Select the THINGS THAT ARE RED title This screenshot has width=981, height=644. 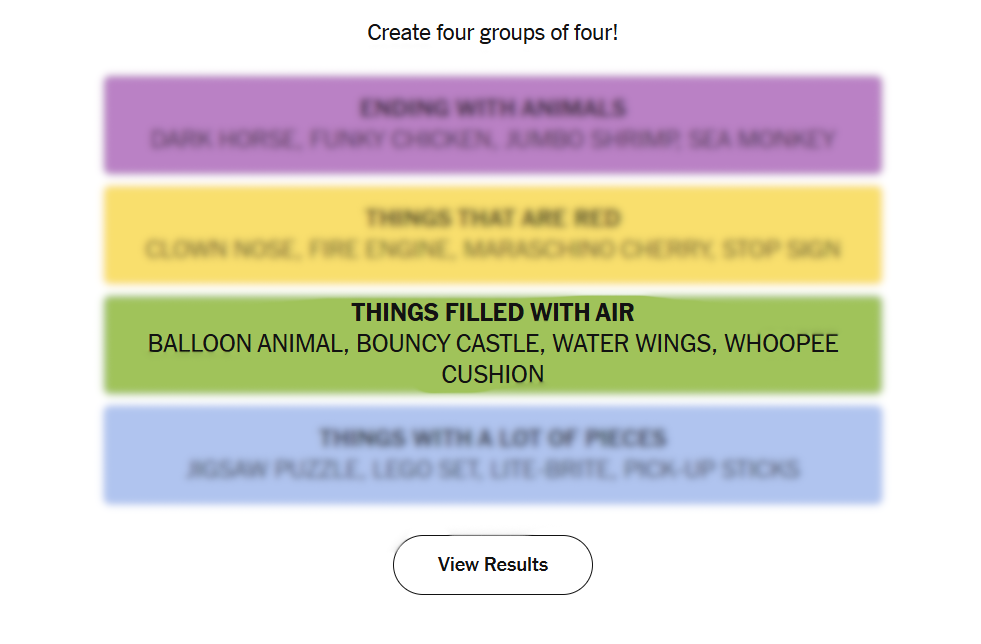492,218
